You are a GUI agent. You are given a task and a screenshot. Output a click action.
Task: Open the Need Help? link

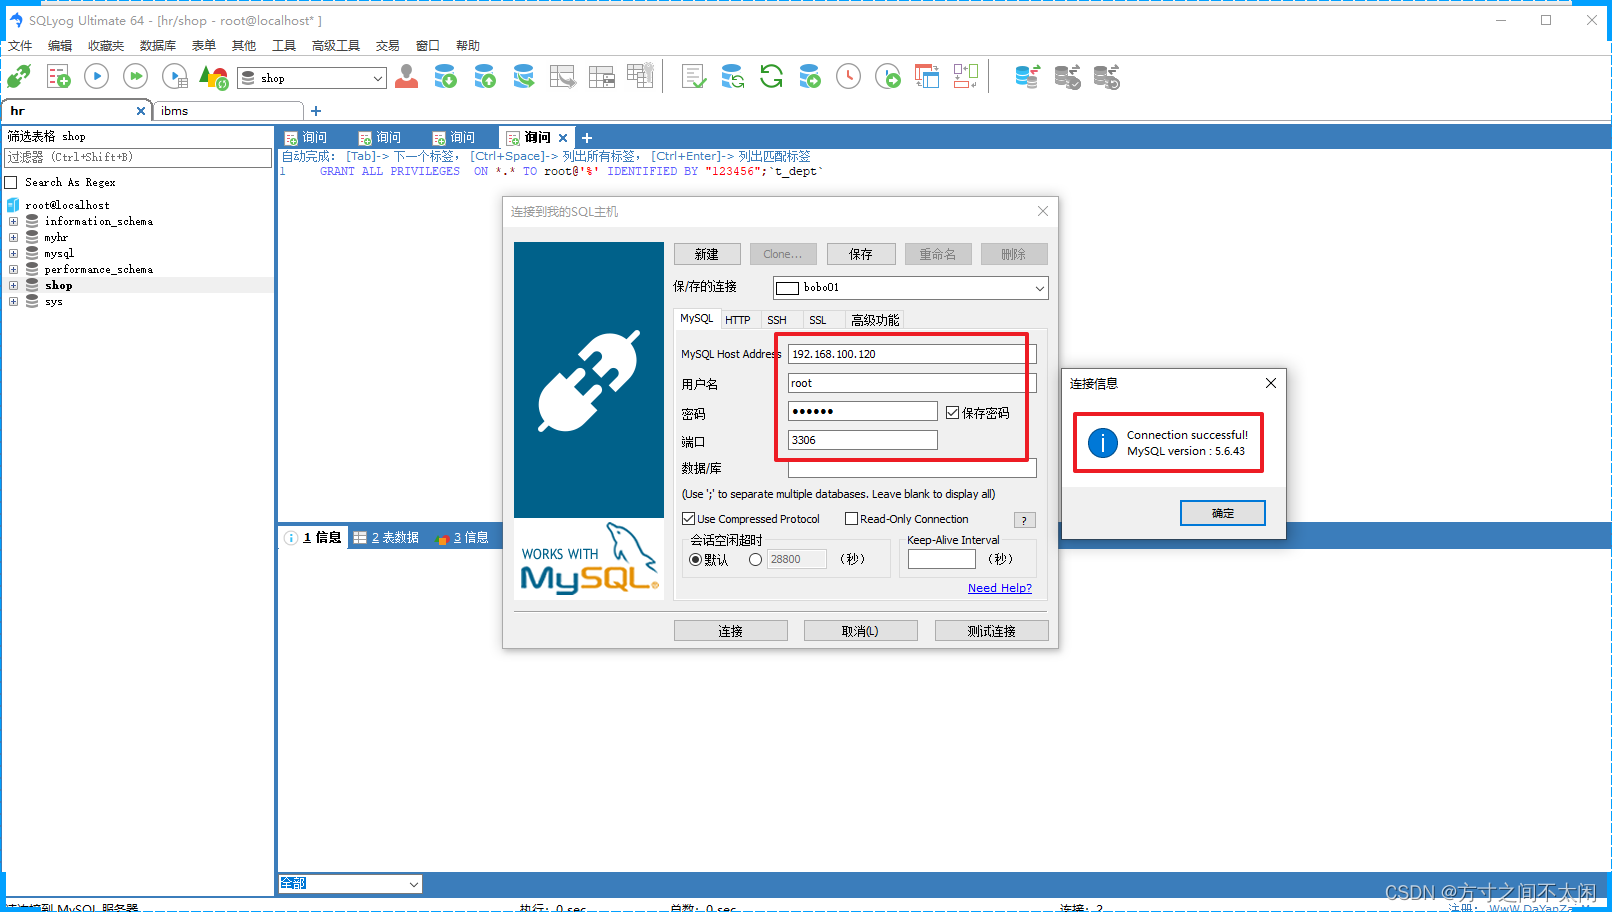pyautogui.click(x=1000, y=588)
